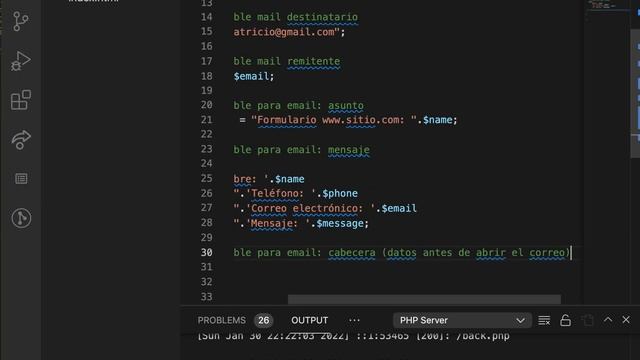Maximize the panel with the up chevron

608,320
